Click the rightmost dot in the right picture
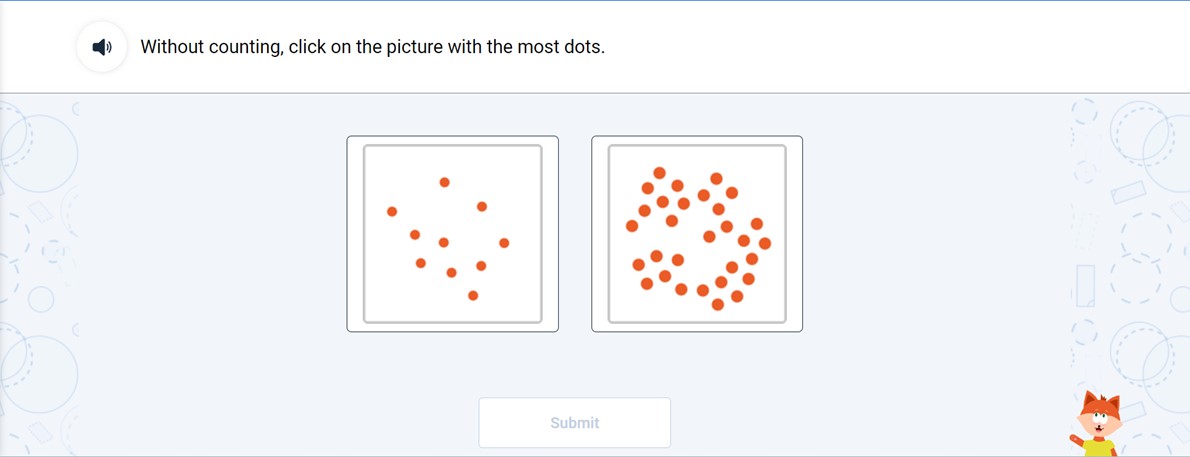The image size is (1190, 457). [765, 243]
